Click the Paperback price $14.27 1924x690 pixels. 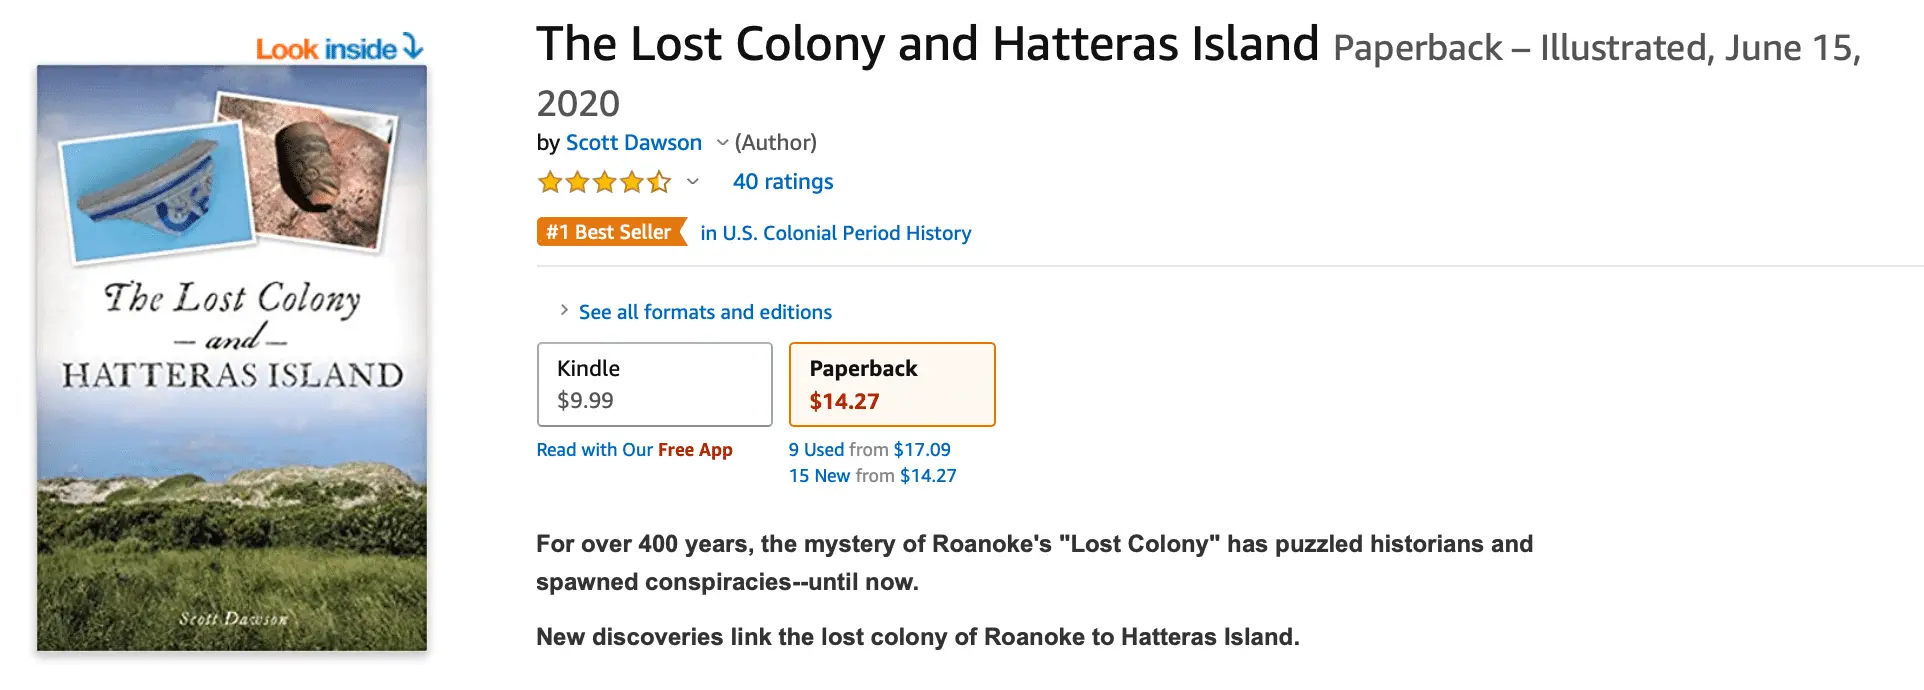click(844, 402)
